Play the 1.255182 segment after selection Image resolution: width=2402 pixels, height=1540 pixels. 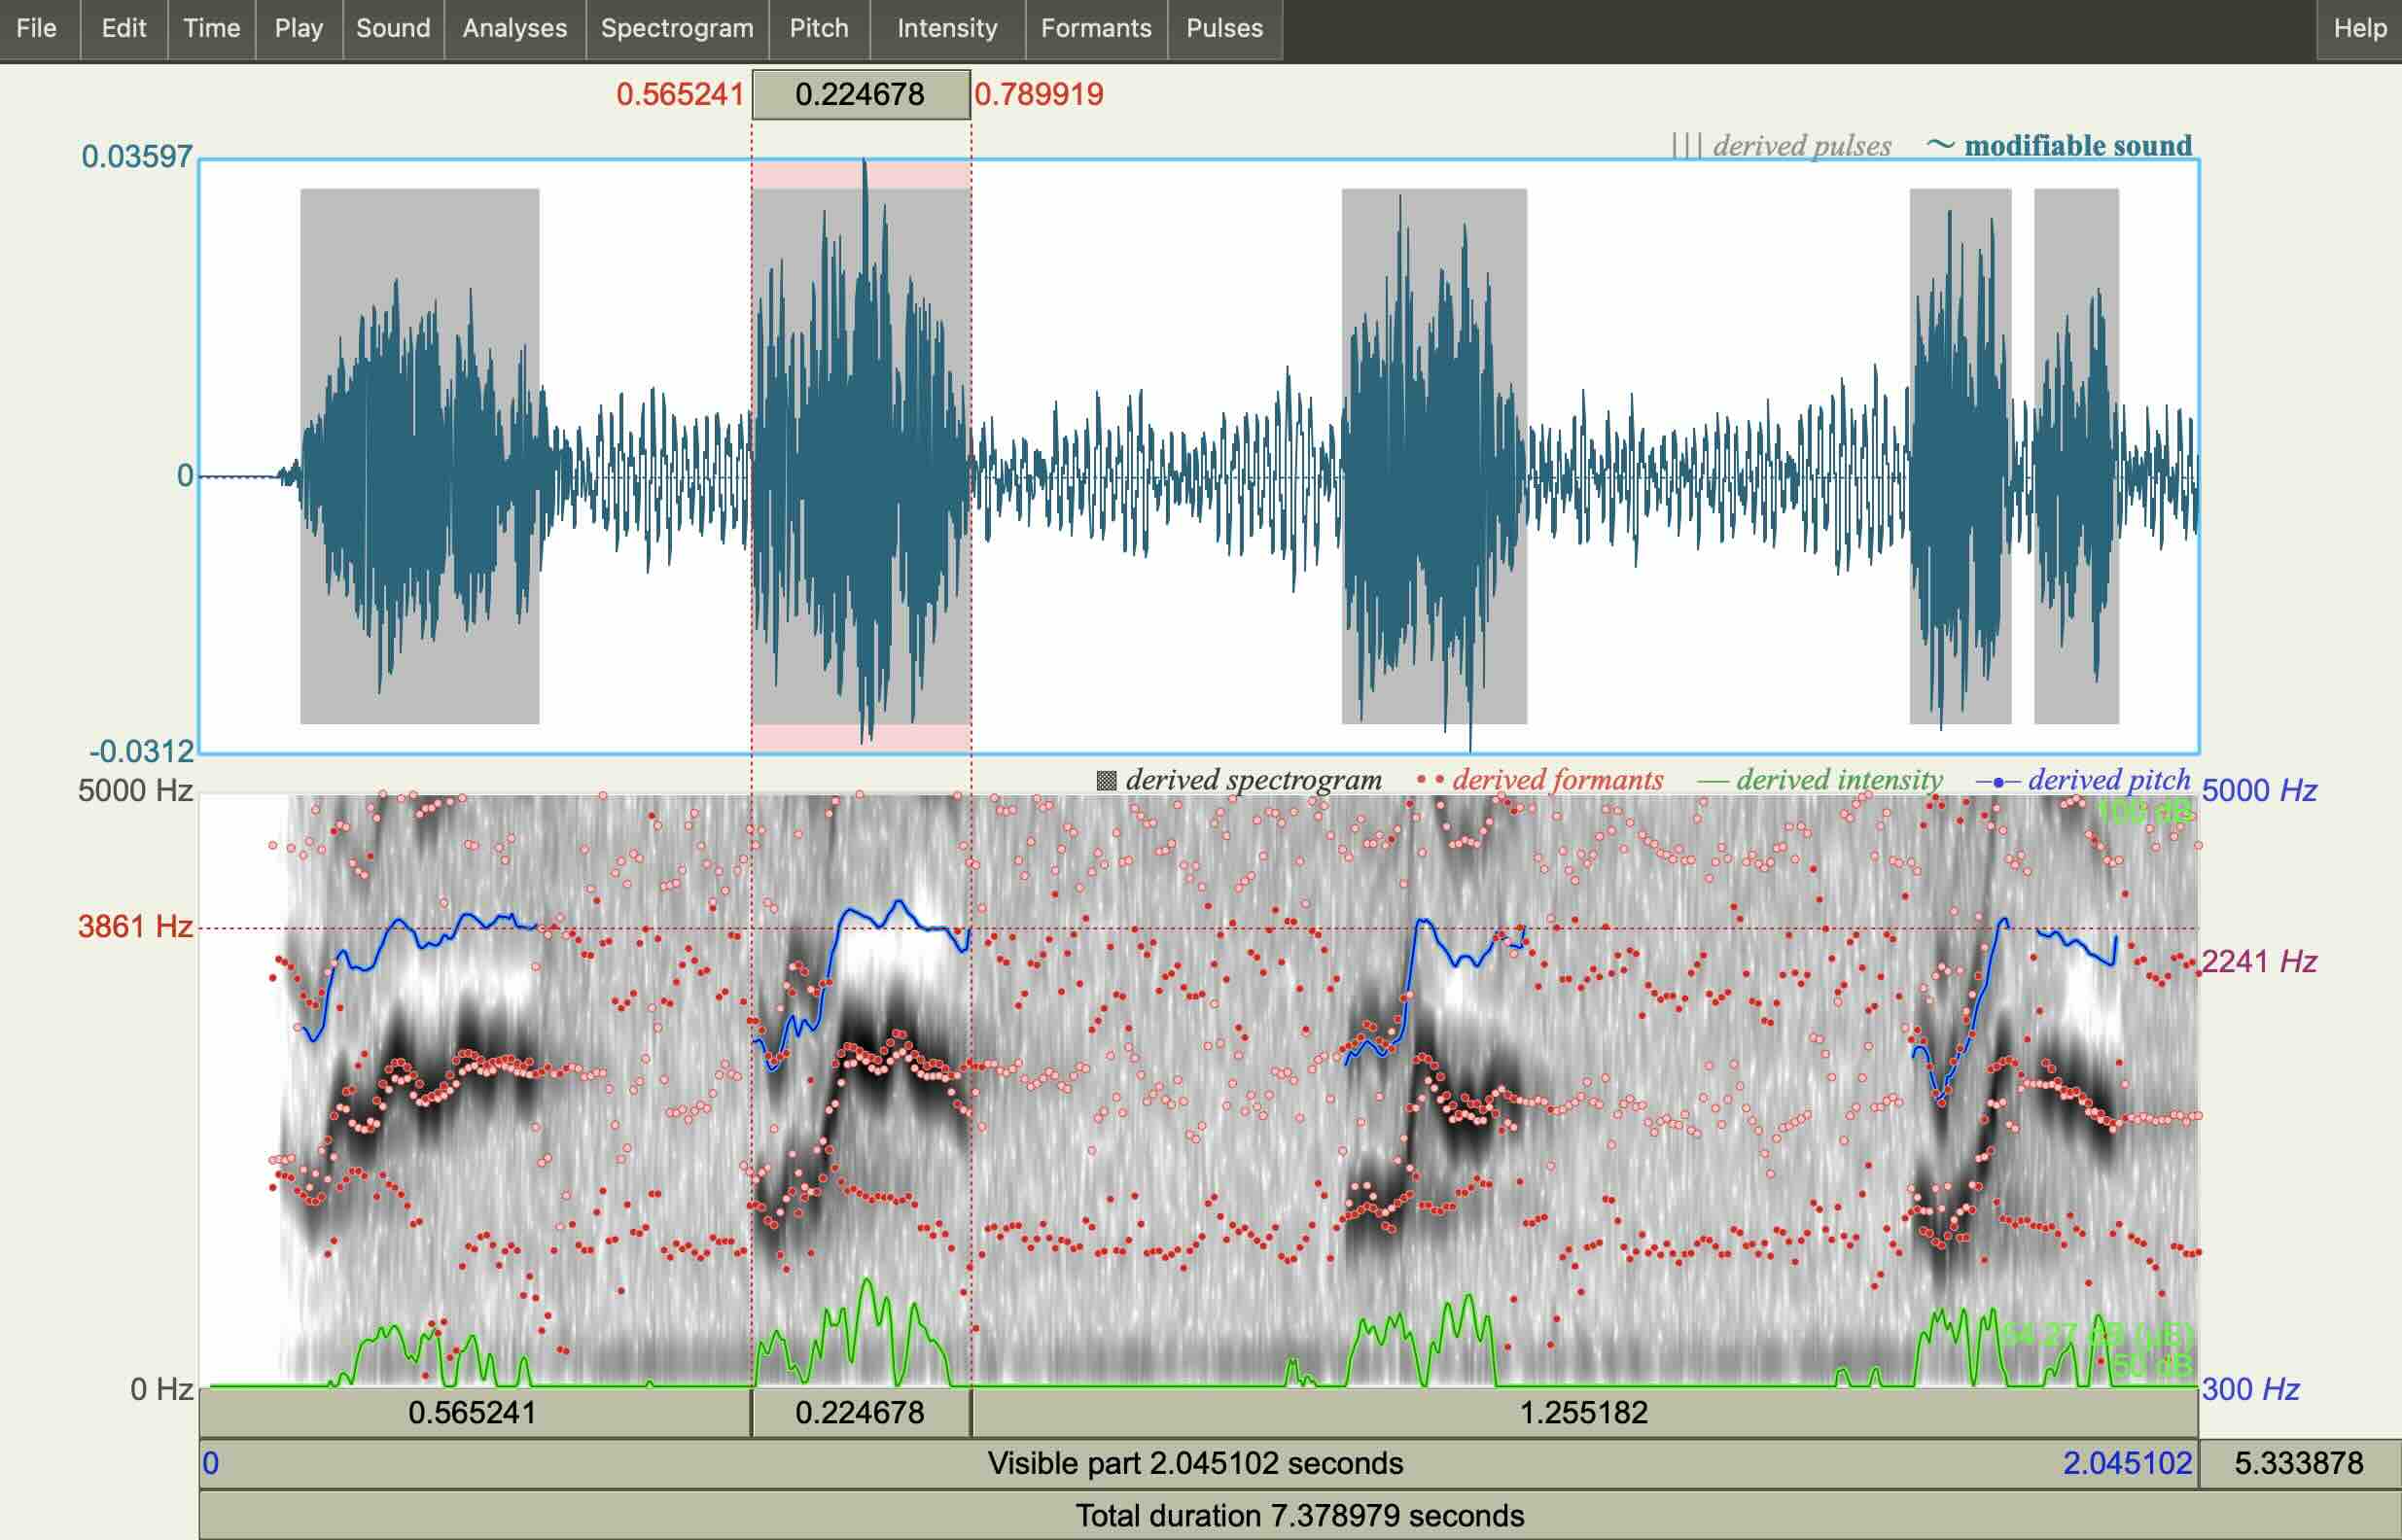[1584, 1413]
